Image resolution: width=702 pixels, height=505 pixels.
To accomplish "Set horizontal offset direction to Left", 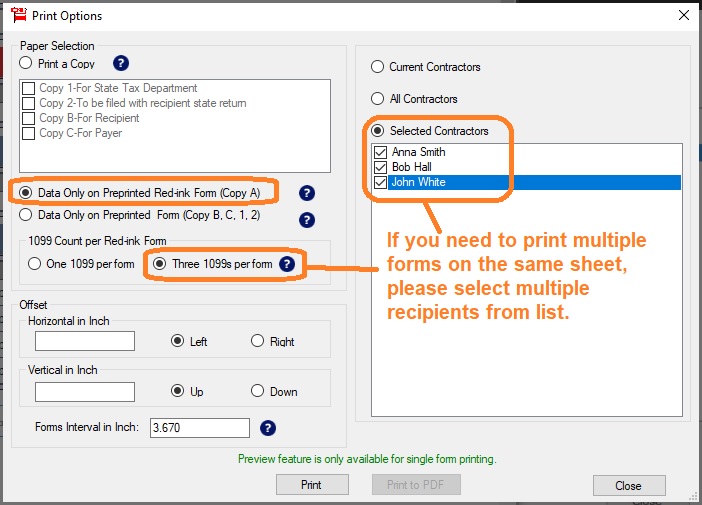I will tap(177, 341).
